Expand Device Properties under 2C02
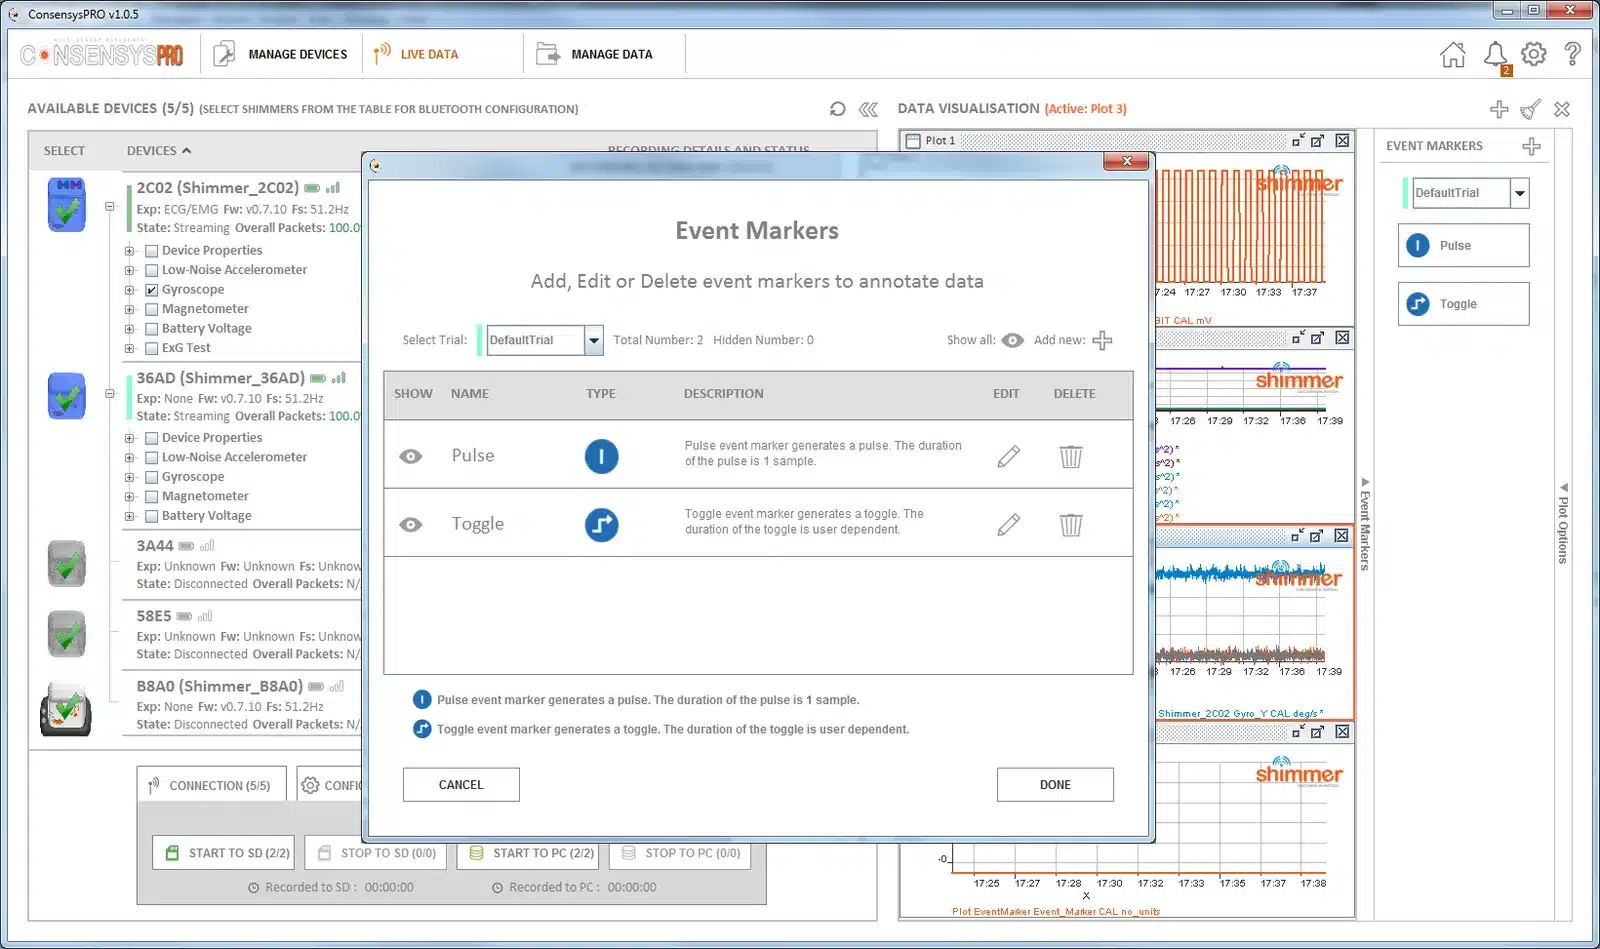 129,251
